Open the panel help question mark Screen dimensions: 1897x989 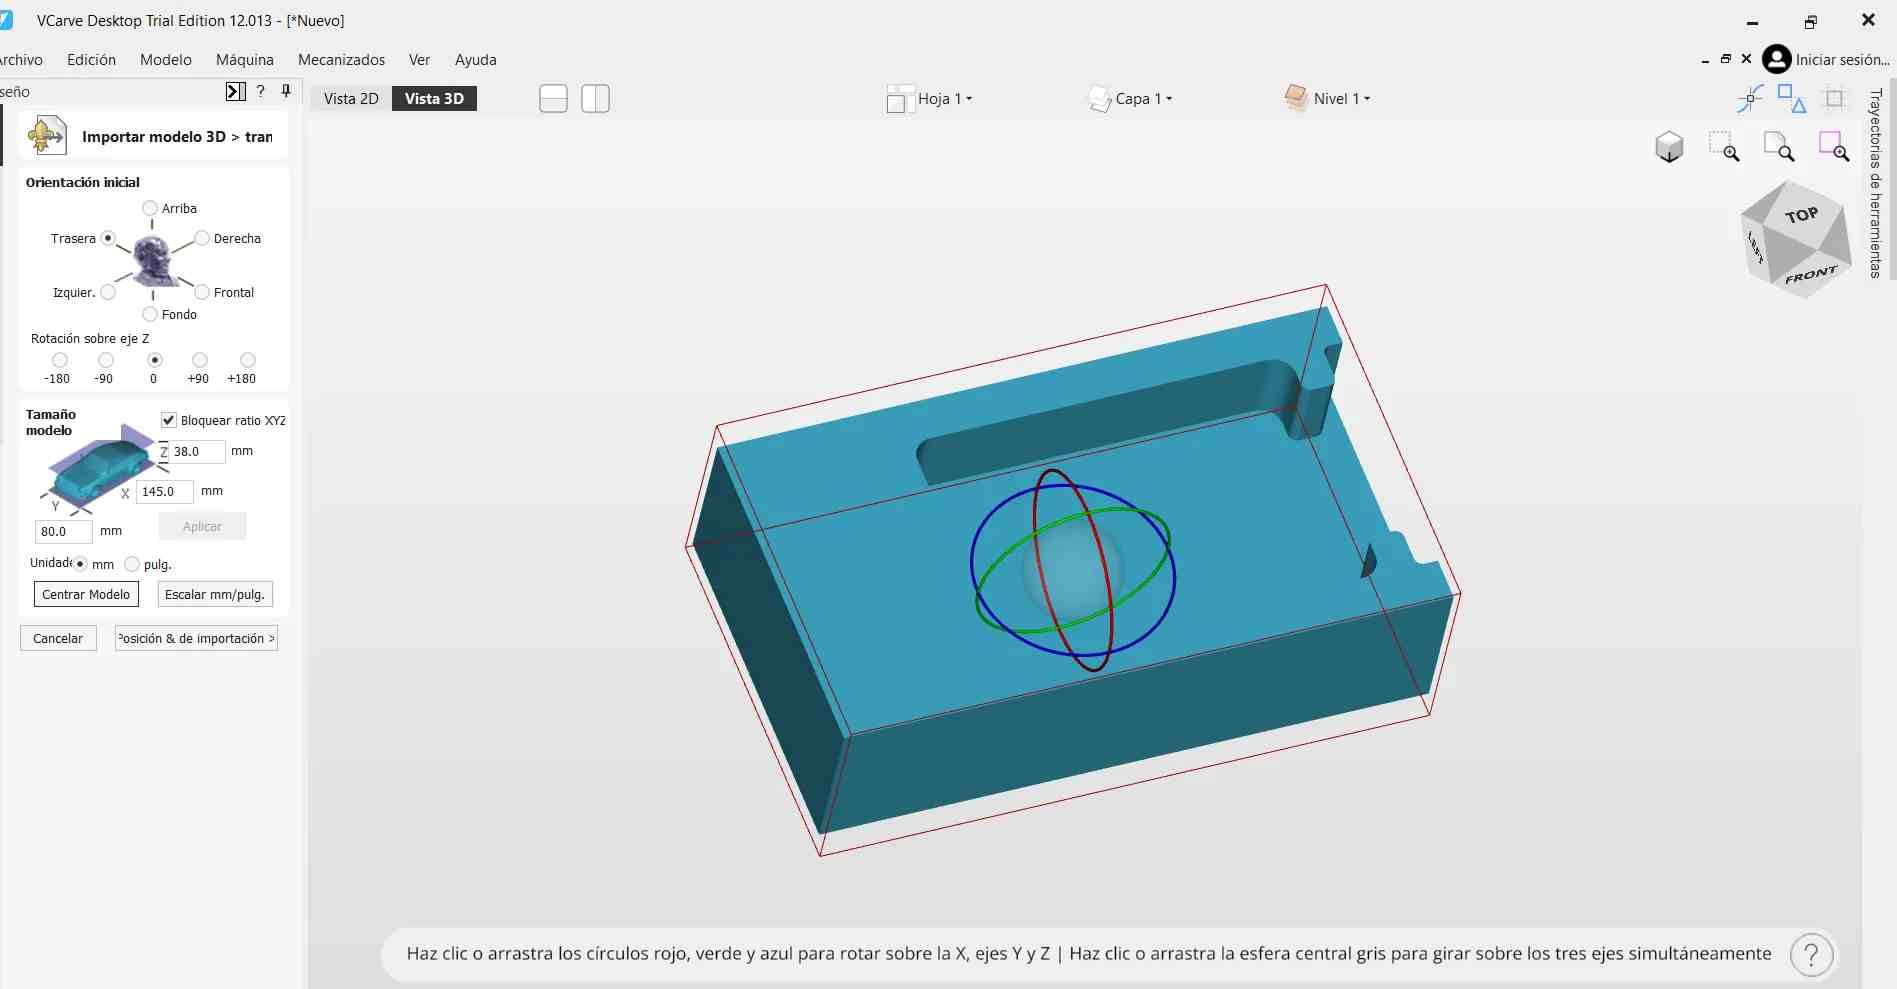click(261, 91)
